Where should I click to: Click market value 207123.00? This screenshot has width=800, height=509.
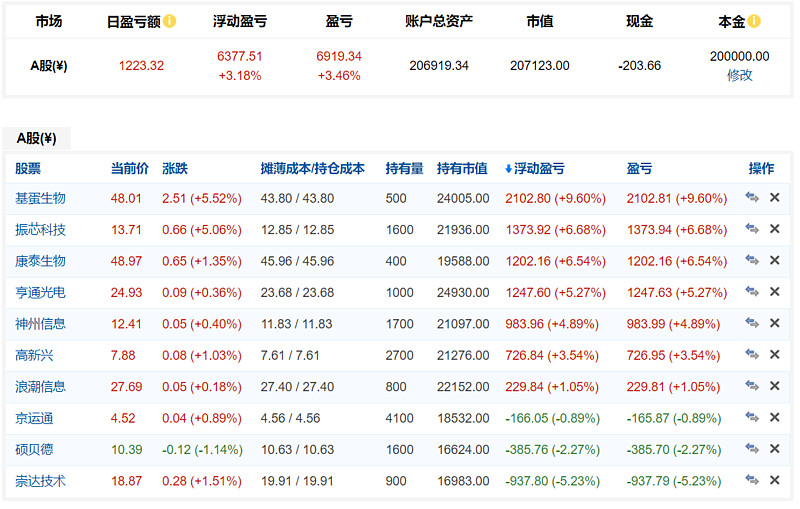(540, 66)
